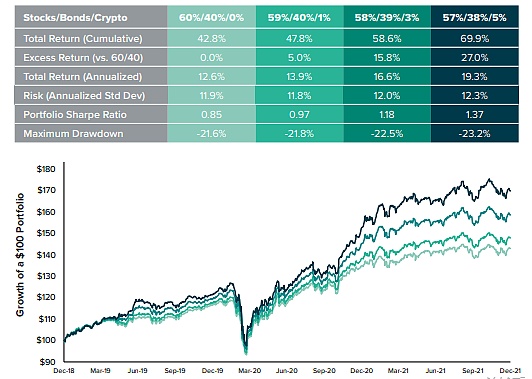The image size is (532, 379).
Task: Select the 60%/40%/0% column header
Action: point(211,17)
